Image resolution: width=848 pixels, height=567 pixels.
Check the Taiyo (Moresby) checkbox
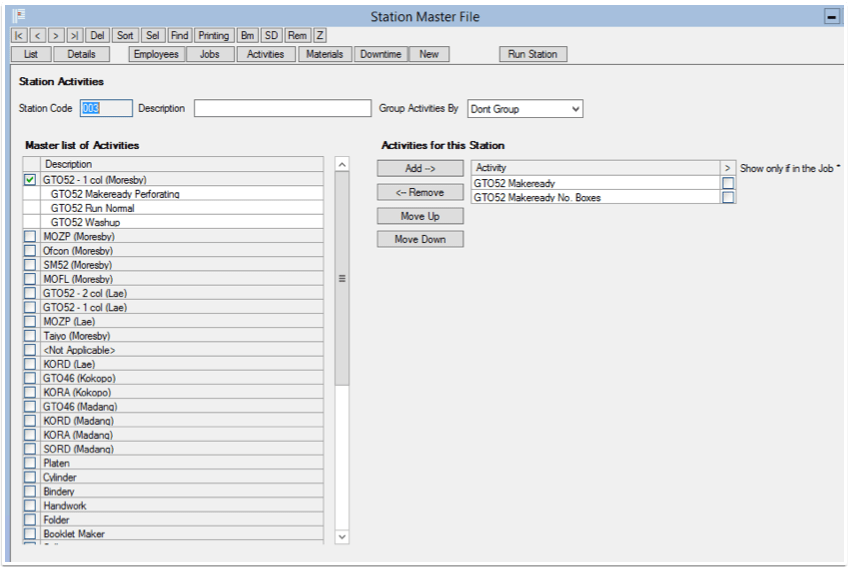[30, 335]
